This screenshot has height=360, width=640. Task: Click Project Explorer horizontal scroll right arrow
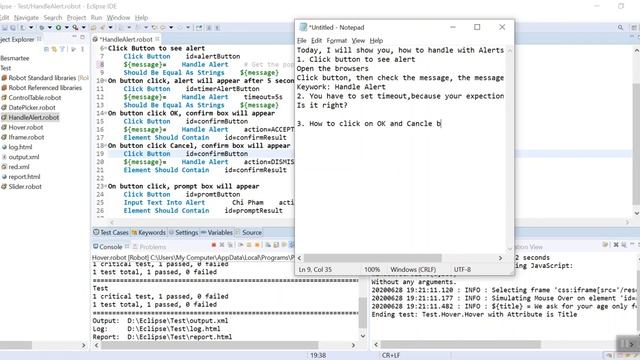coord(84,345)
